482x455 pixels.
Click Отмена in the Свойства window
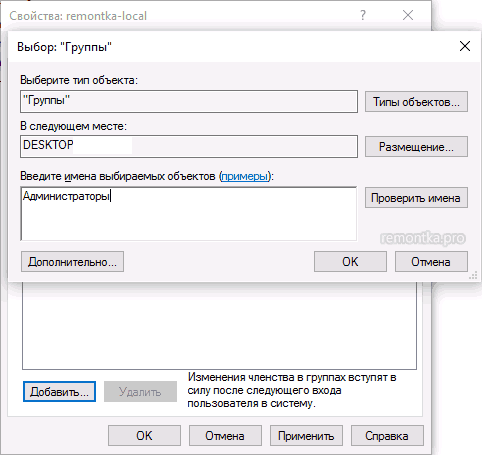tap(225, 436)
